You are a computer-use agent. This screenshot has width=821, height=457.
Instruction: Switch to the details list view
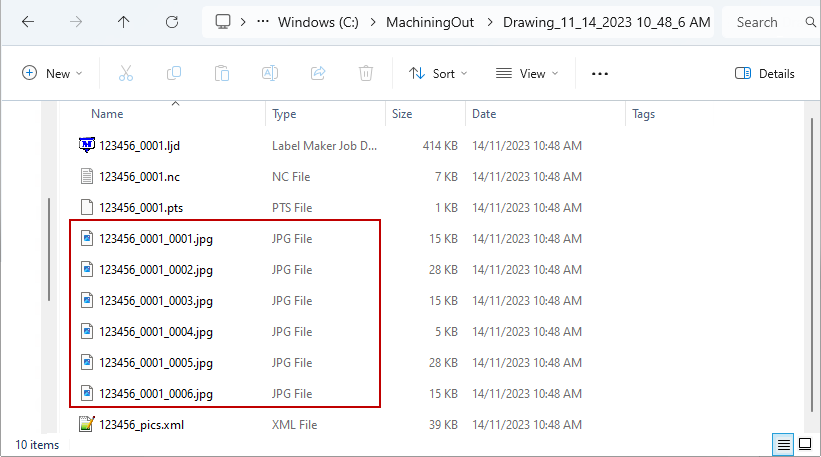coord(785,444)
